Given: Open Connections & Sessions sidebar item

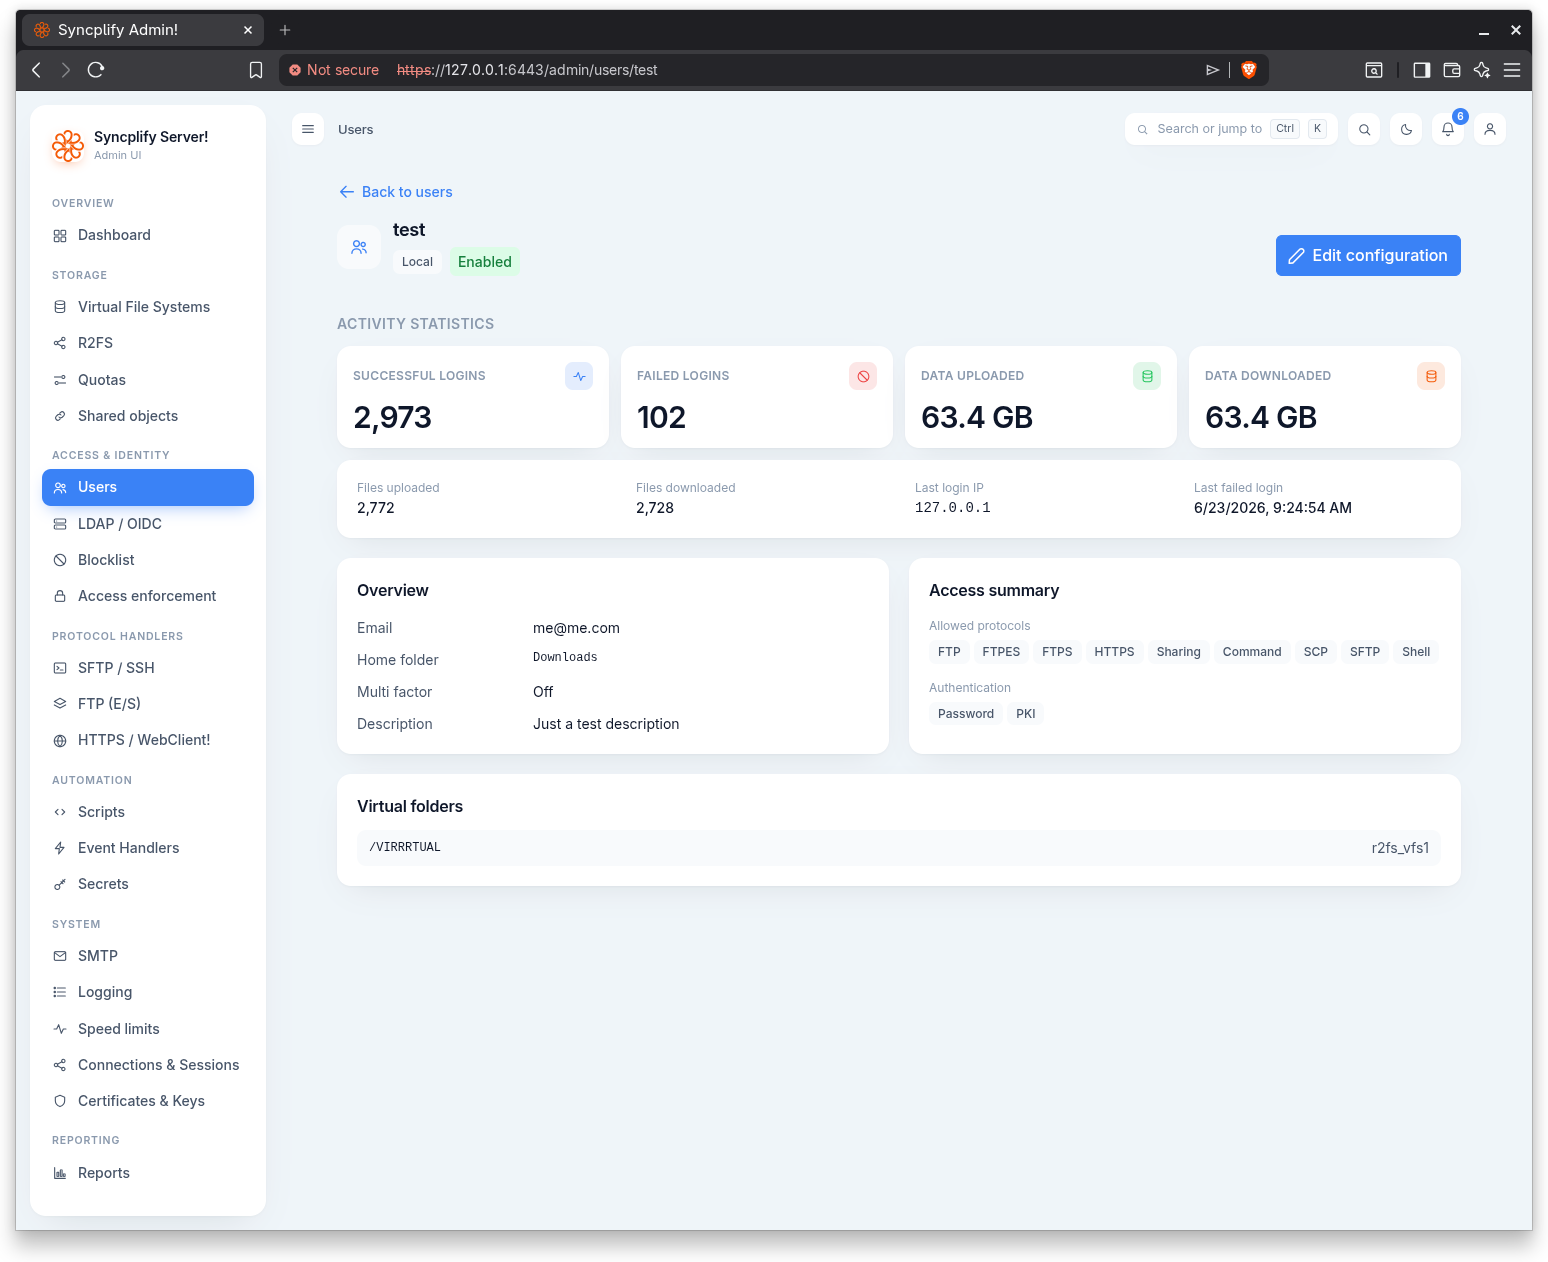Looking at the screenshot, I should [x=148, y=1065].
